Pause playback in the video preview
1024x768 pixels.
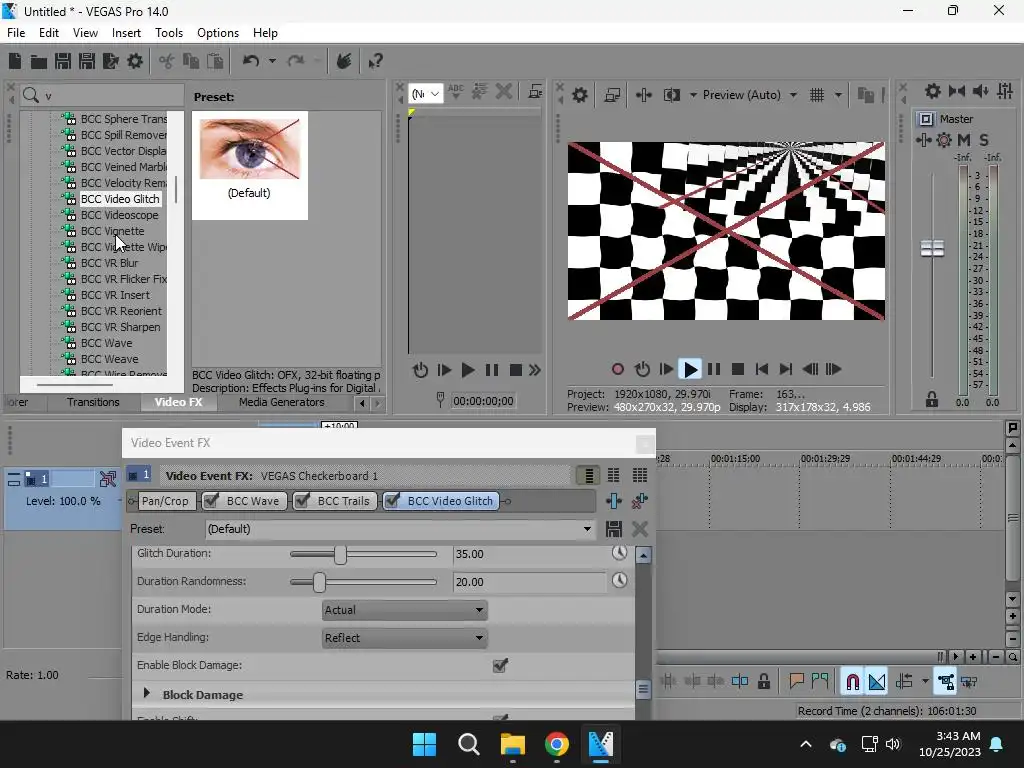(x=714, y=370)
